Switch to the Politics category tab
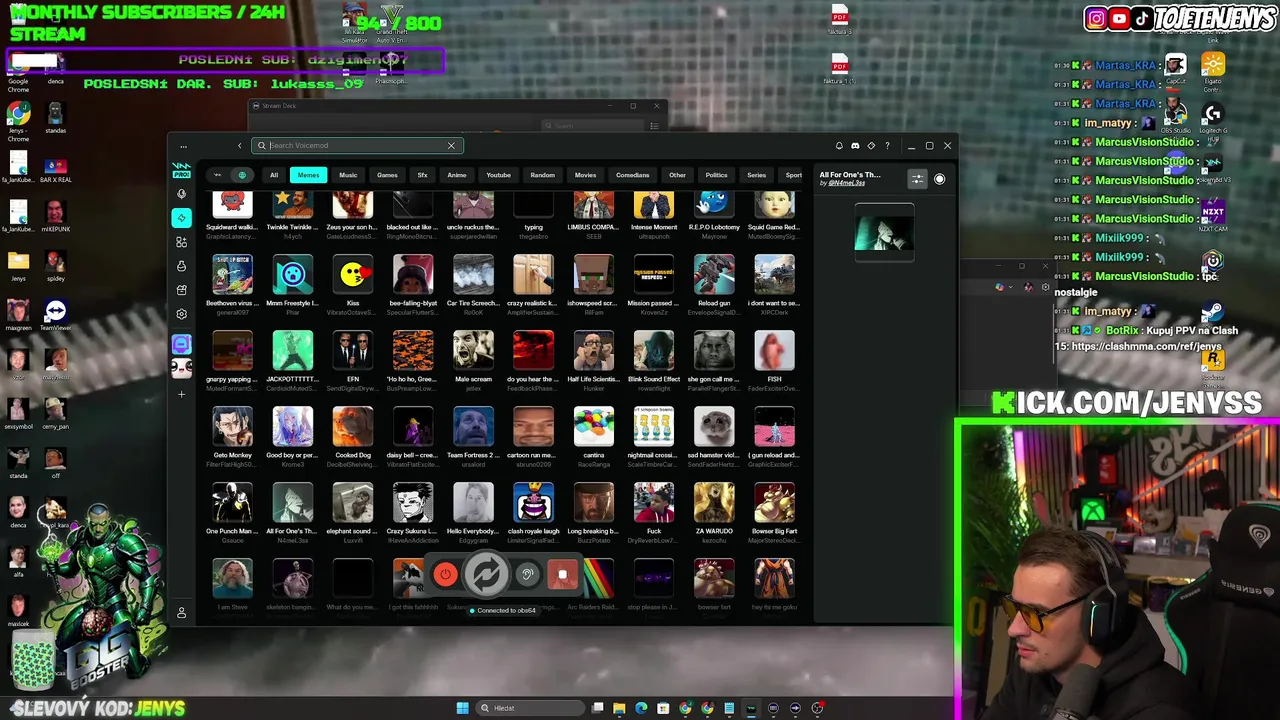Screen dimensions: 1280x720 [716, 175]
